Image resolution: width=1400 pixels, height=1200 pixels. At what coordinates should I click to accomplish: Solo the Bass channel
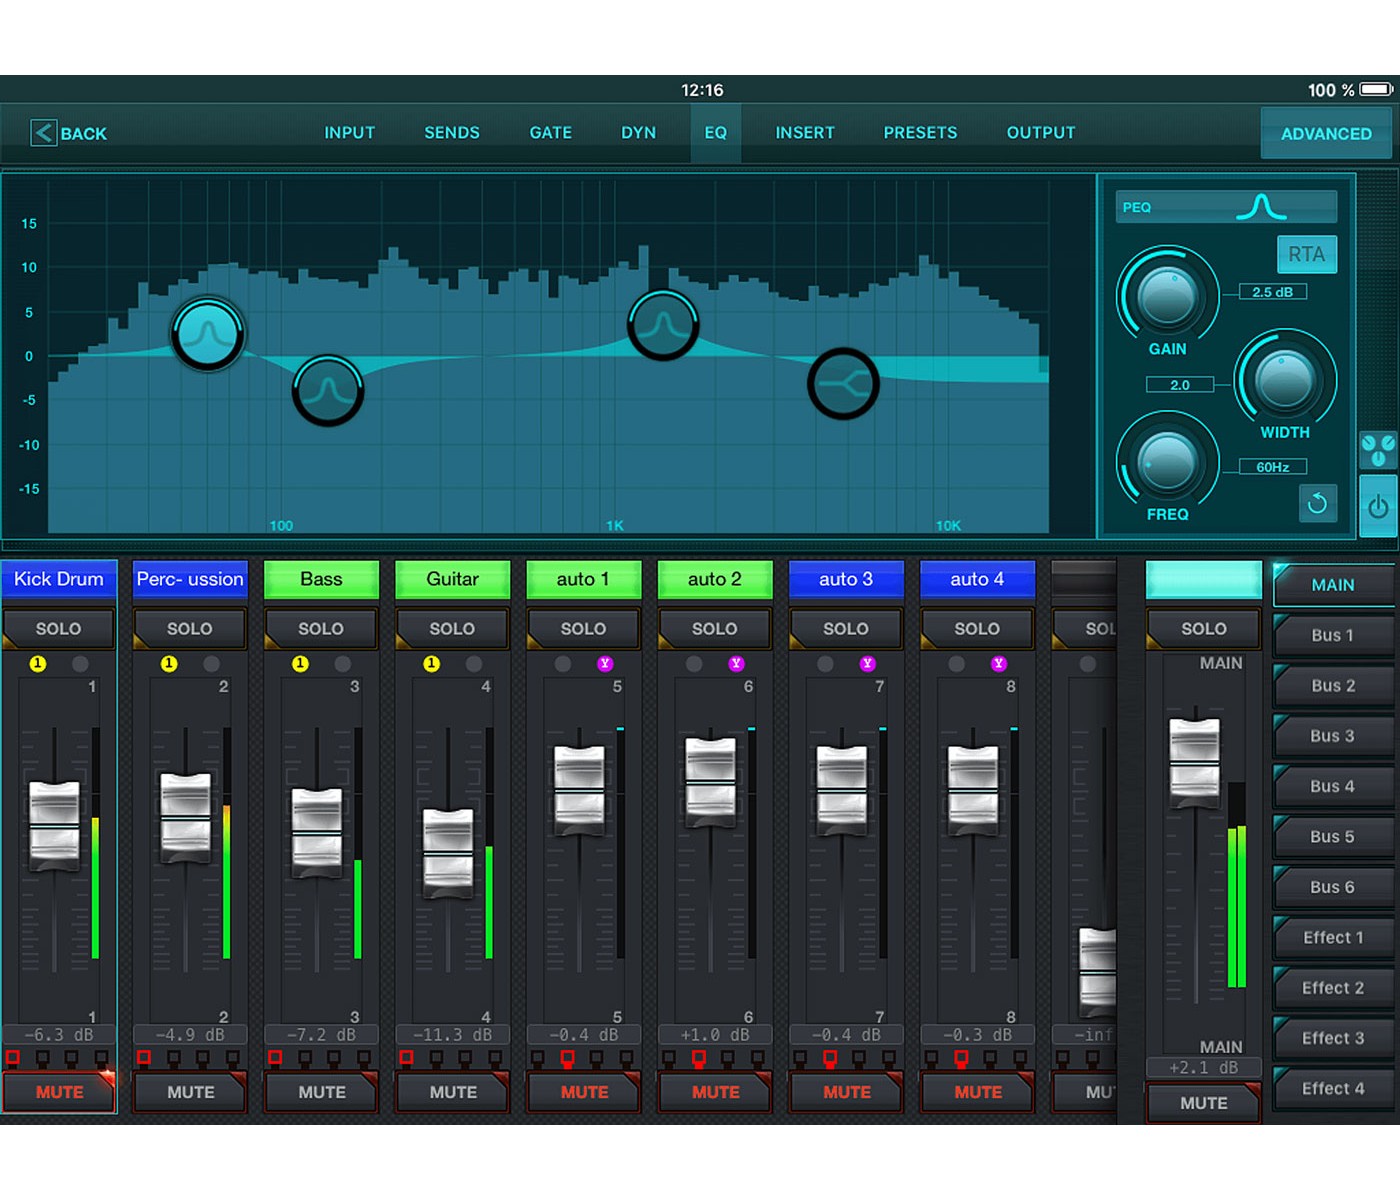coord(321,629)
